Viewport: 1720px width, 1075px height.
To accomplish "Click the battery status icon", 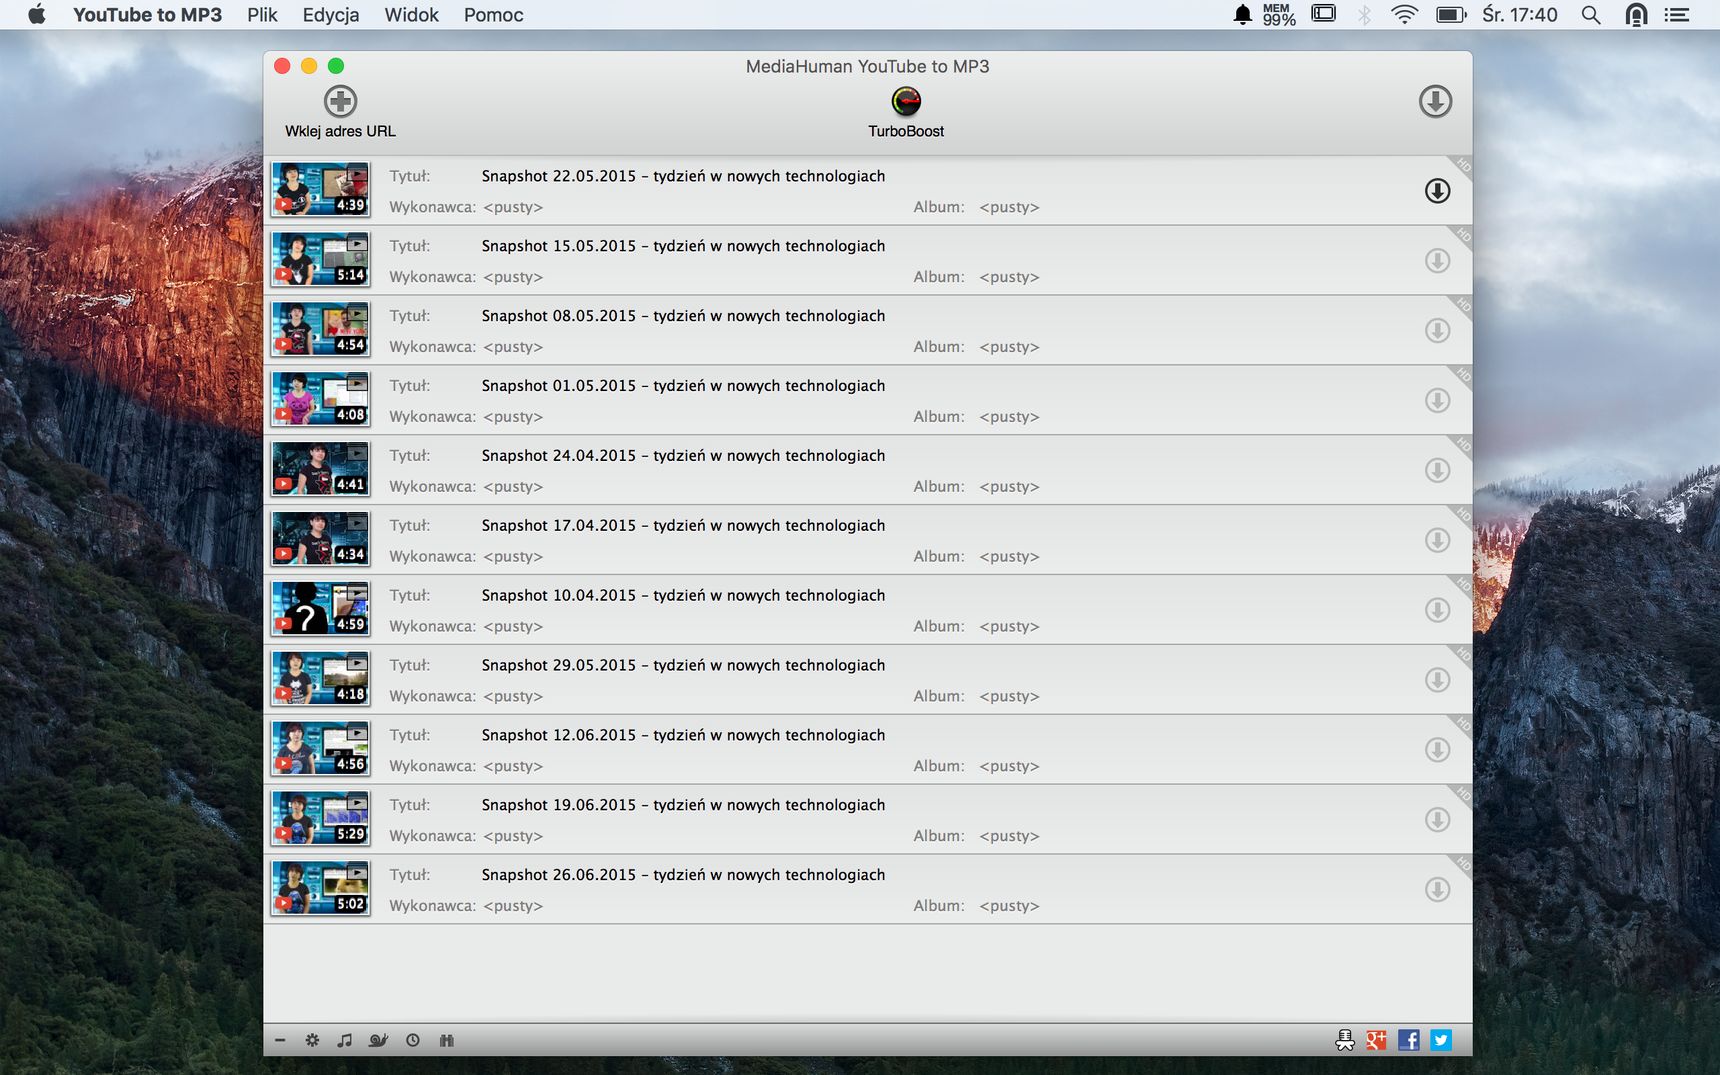I will [x=1451, y=15].
